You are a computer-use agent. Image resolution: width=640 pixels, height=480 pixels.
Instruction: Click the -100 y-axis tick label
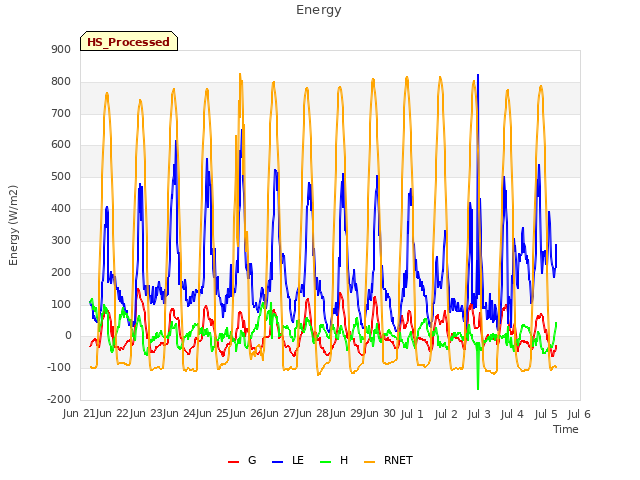(59, 367)
